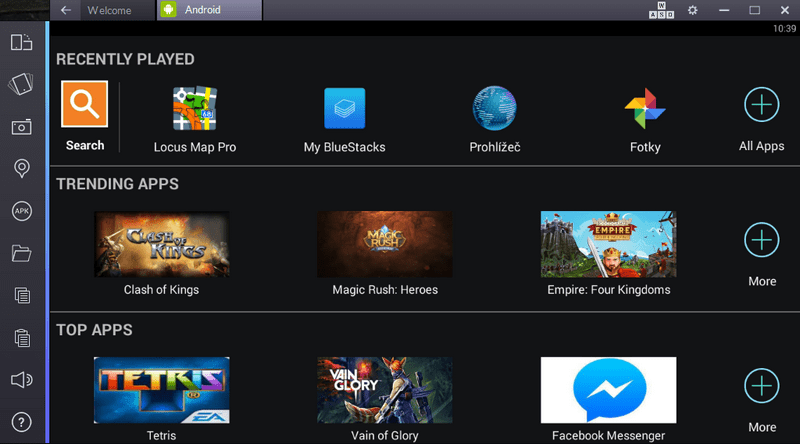Click More label under Trending Apps
Image resolution: width=800 pixels, height=444 pixels.
click(762, 281)
